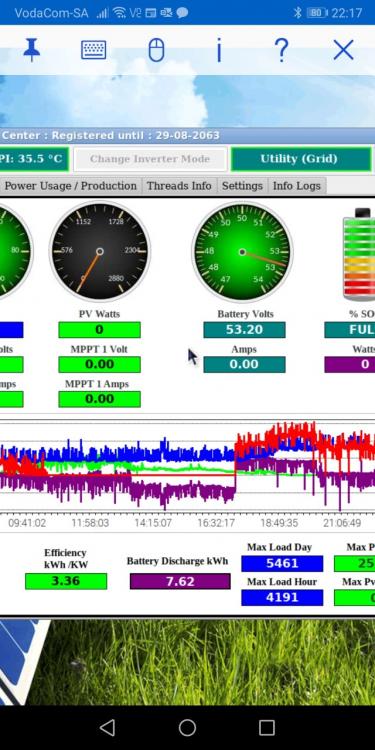The image size is (375, 750).
Task: Tap the battery level status bar icon
Action: (316, 13)
